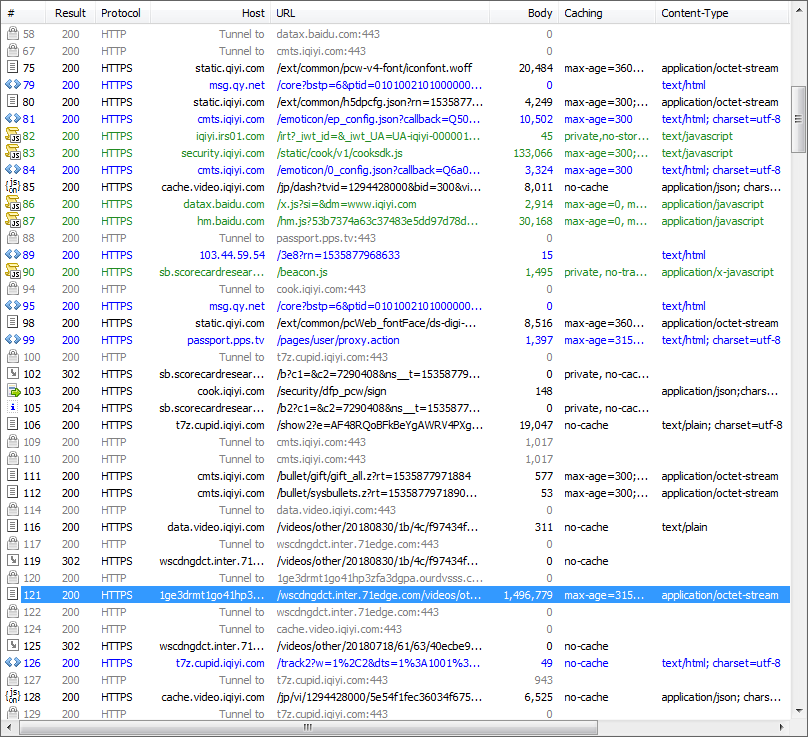
Task: Select the datax.baidu.com:443 tunnel URL
Action: 328,34
